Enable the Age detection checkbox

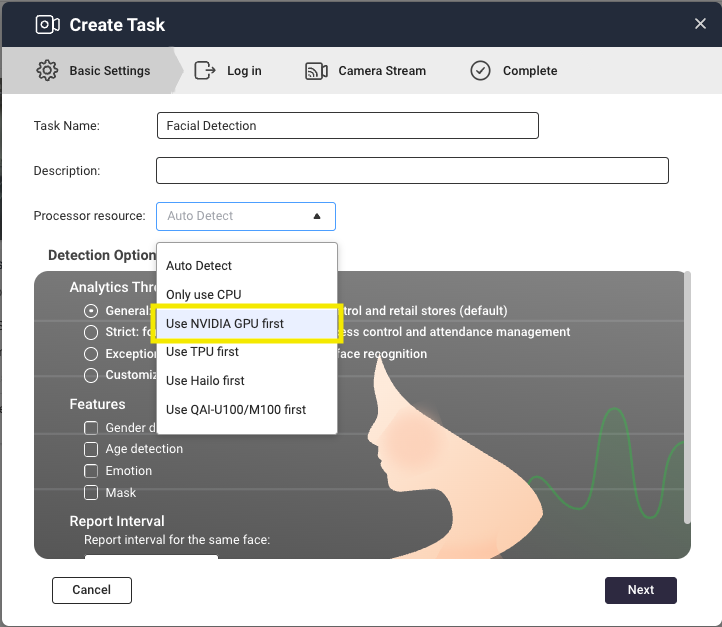point(91,450)
